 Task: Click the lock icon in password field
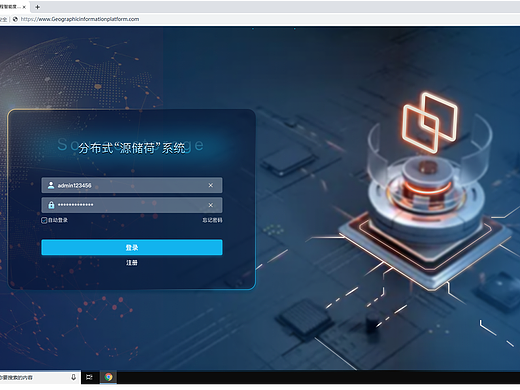(x=51, y=205)
